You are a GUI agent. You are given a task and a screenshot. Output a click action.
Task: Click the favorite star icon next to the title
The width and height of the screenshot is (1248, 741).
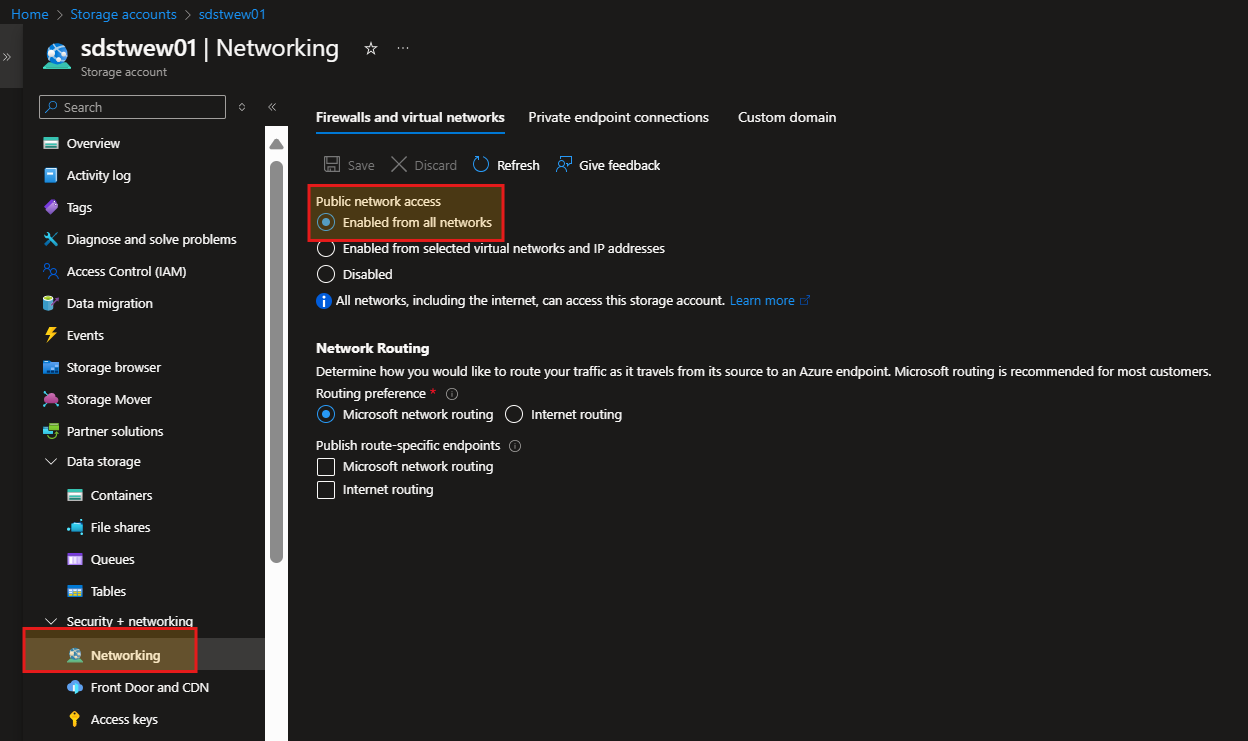(x=371, y=48)
